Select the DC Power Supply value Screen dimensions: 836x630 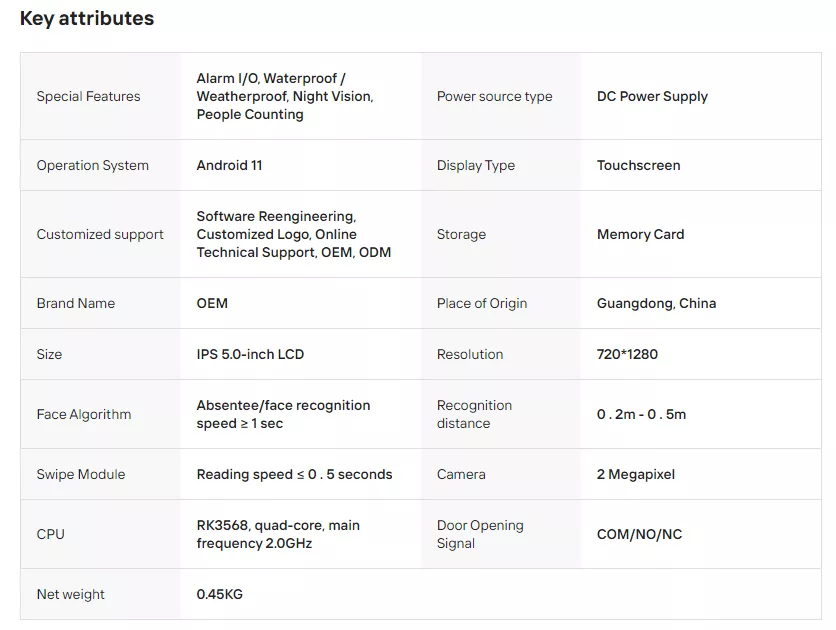pyautogui.click(x=652, y=96)
